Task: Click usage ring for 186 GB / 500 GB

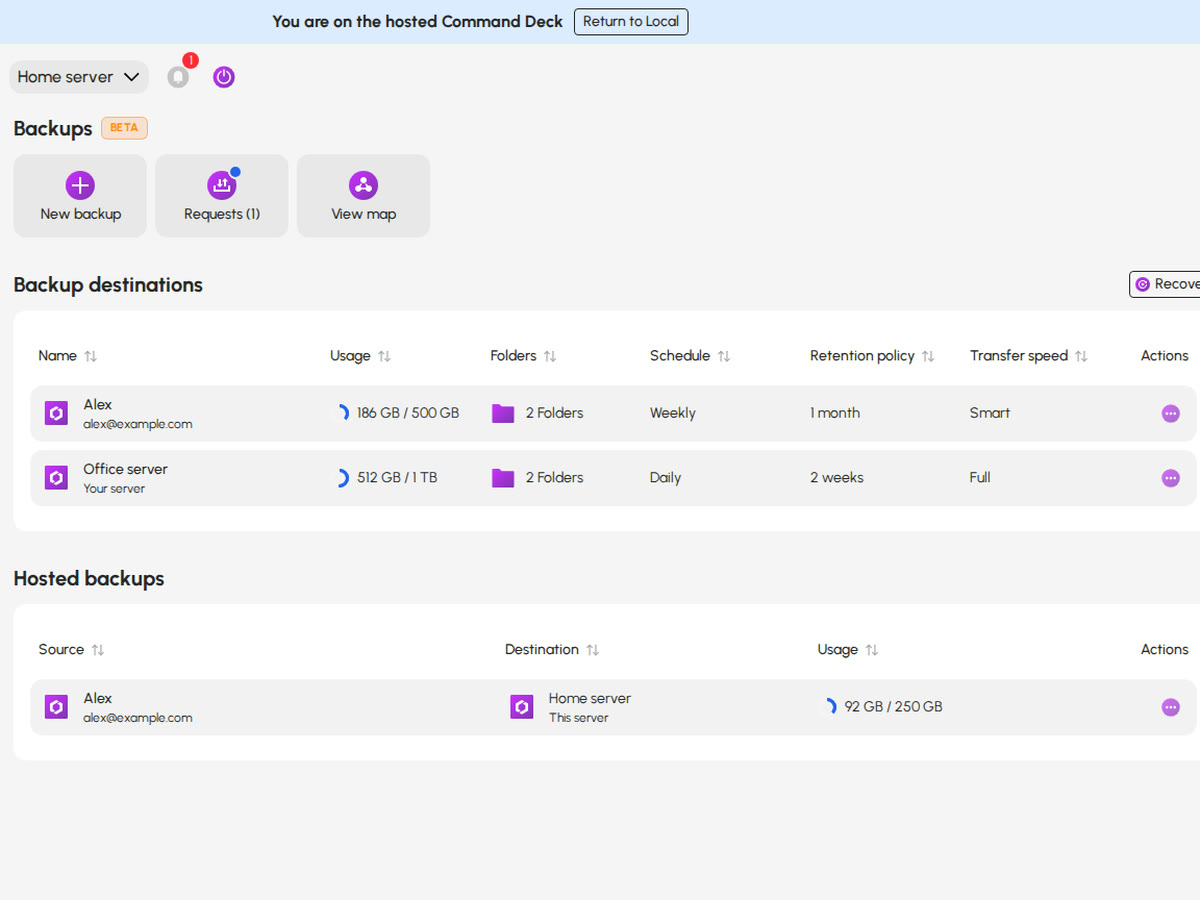Action: point(342,413)
